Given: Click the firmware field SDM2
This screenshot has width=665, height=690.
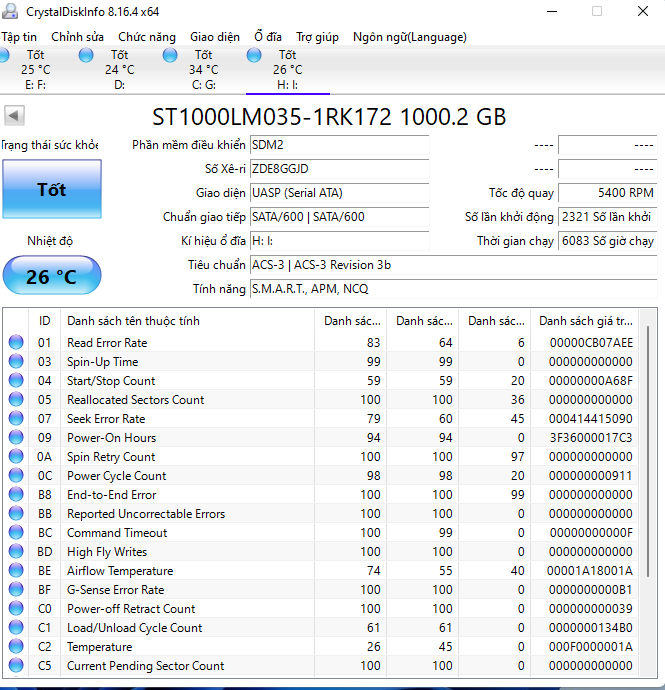Looking at the screenshot, I should click(x=339, y=145).
